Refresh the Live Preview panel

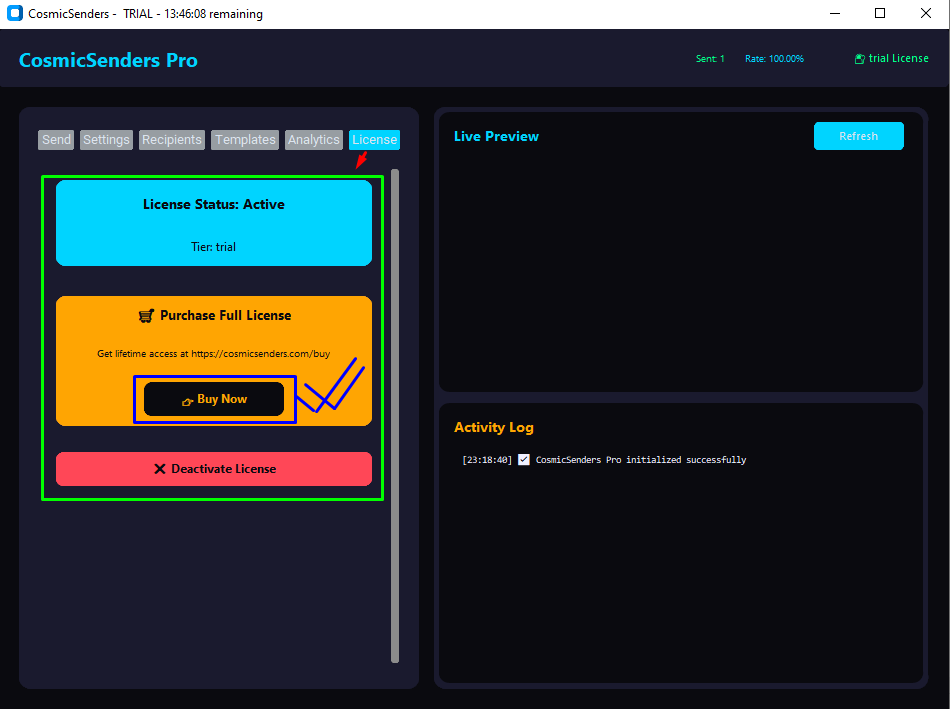point(859,136)
